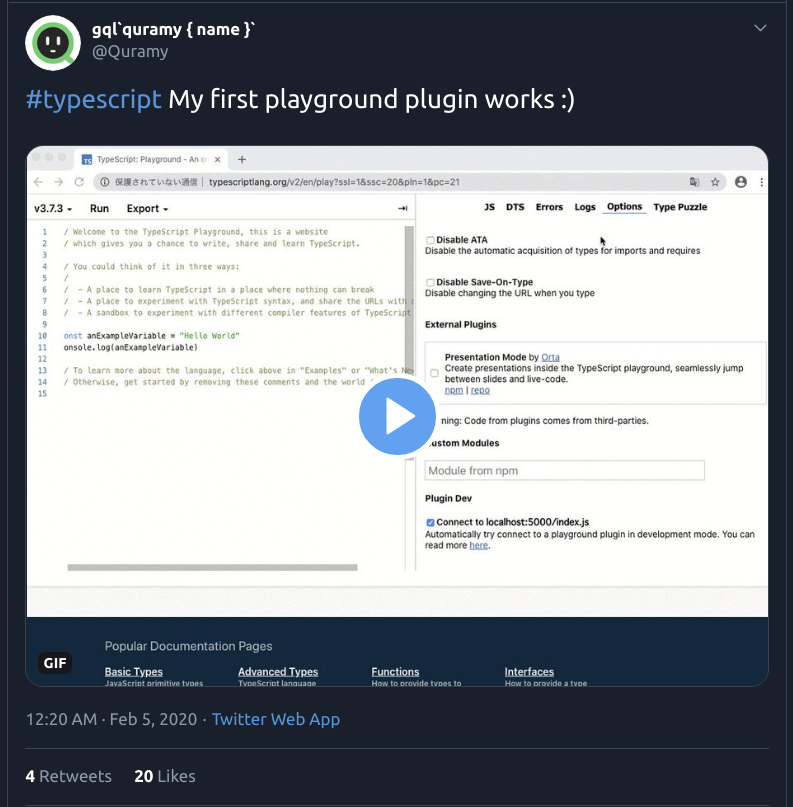
Task: Click the Quramy profile avatar
Action: [x=53, y=43]
